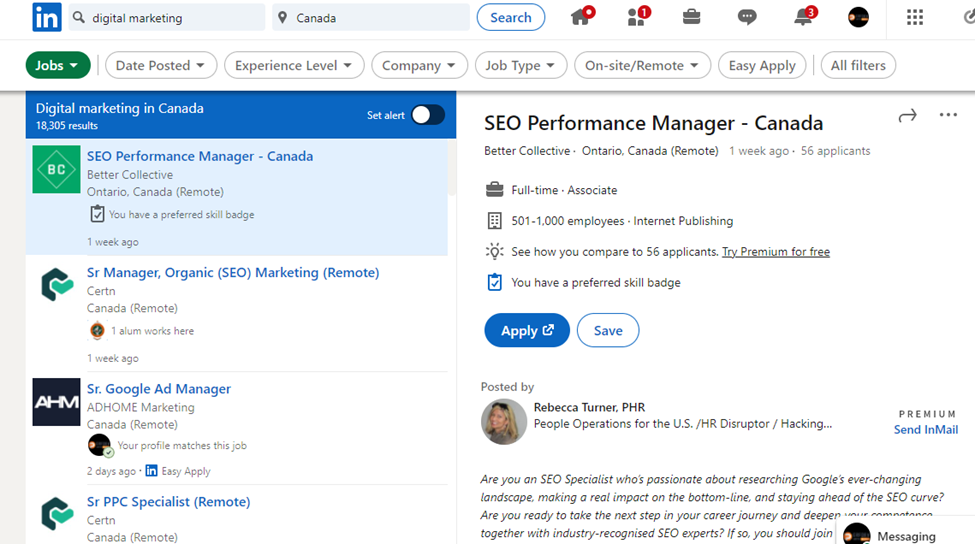The height and width of the screenshot is (544, 975).
Task: Click '1 alum works here' text
Action: click(x=152, y=331)
